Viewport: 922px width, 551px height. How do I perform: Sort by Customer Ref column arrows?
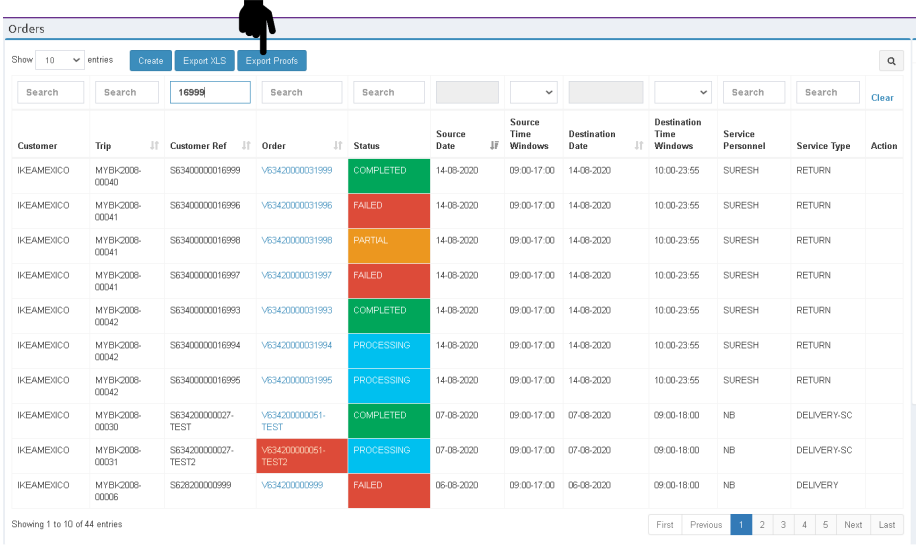[x=246, y=145]
